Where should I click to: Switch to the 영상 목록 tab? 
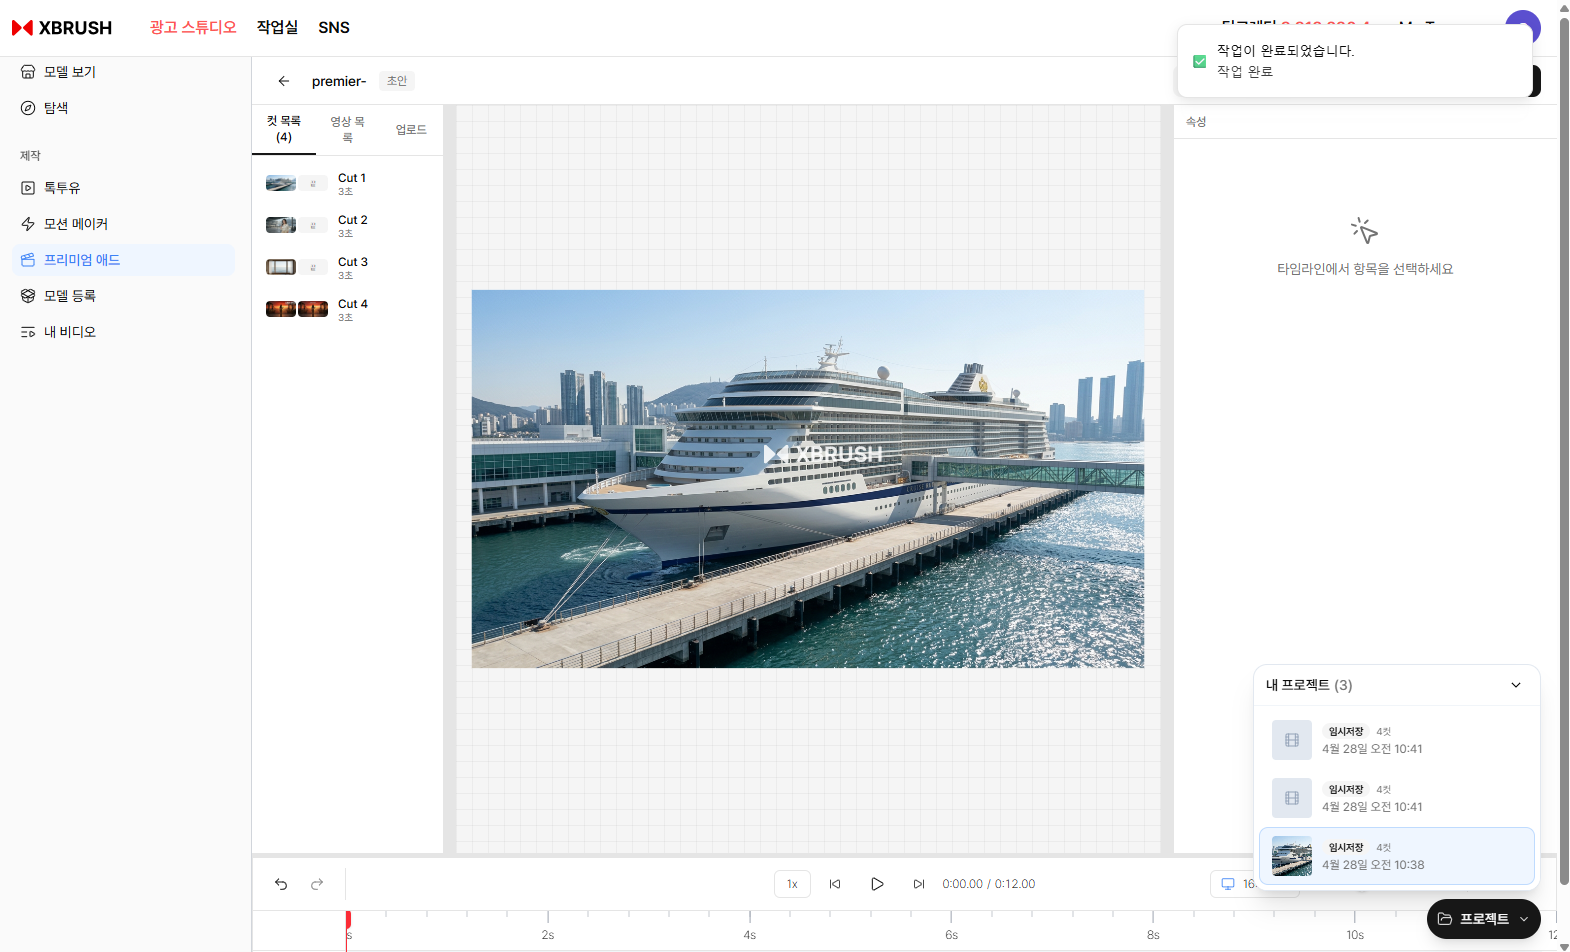[347, 129]
